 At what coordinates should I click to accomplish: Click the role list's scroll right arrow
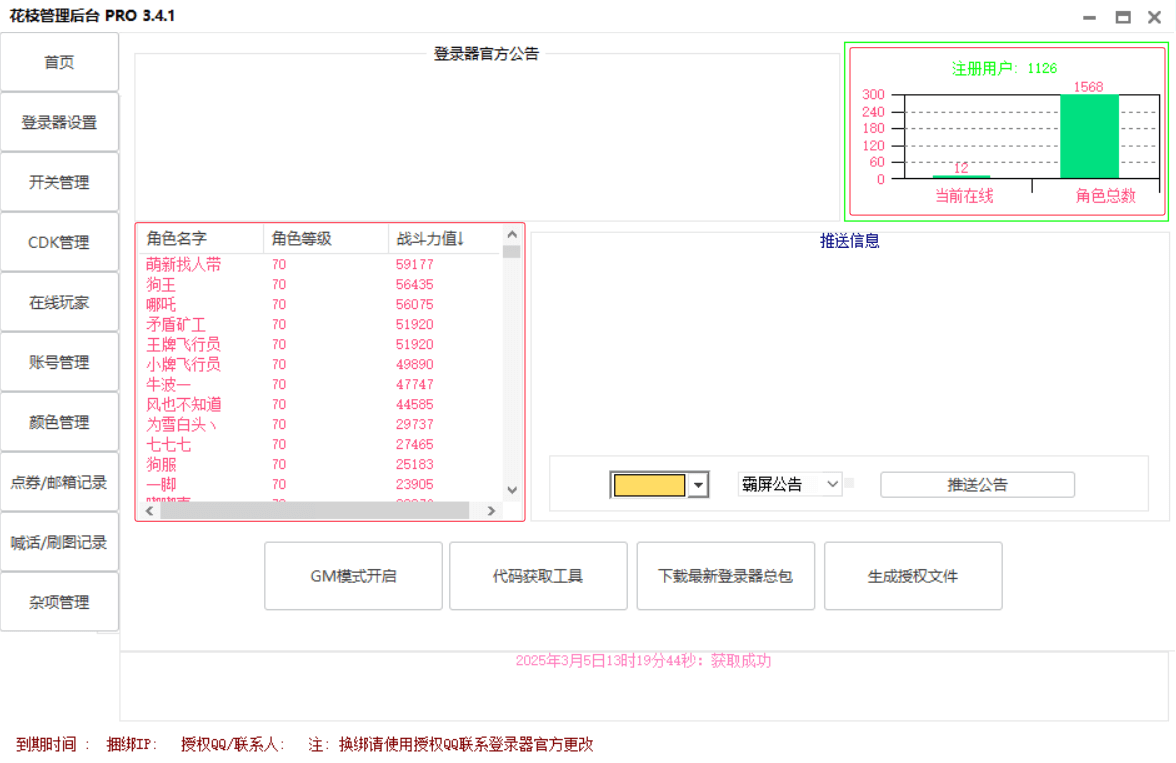(x=491, y=511)
